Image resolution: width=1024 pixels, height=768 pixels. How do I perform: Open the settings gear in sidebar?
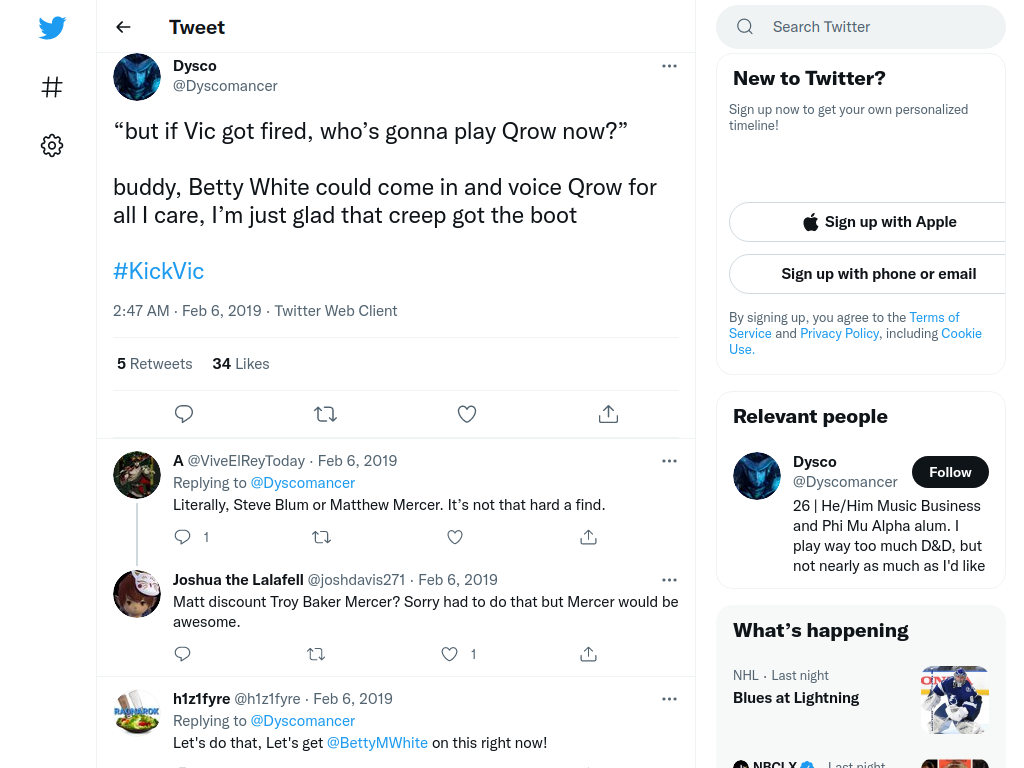[52, 146]
